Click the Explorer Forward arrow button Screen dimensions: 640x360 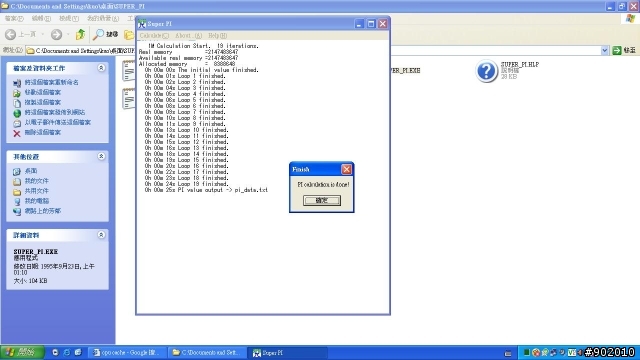56,34
